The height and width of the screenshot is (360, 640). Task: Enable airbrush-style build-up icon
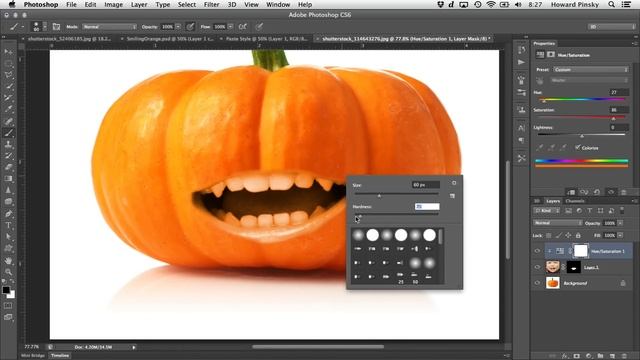click(242, 27)
